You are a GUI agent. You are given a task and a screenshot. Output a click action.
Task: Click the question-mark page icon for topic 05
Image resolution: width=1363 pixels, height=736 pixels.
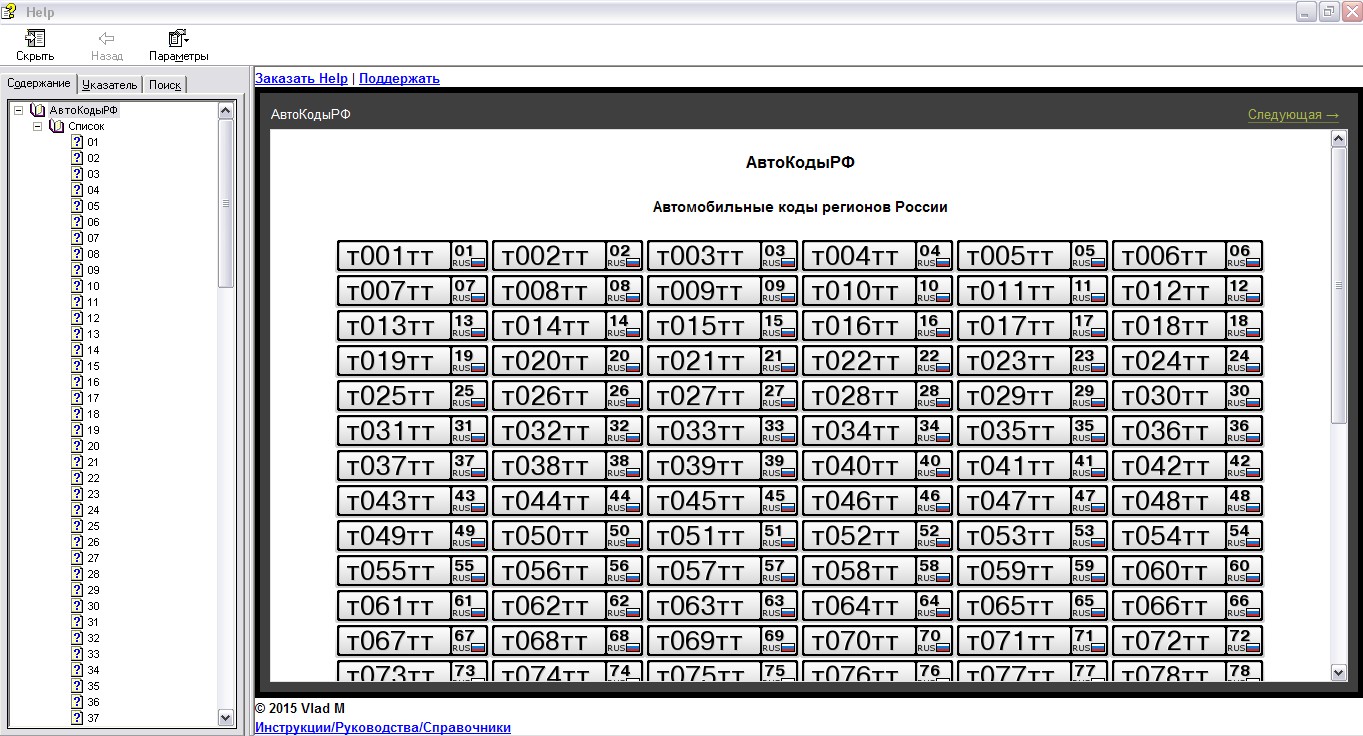77,206
